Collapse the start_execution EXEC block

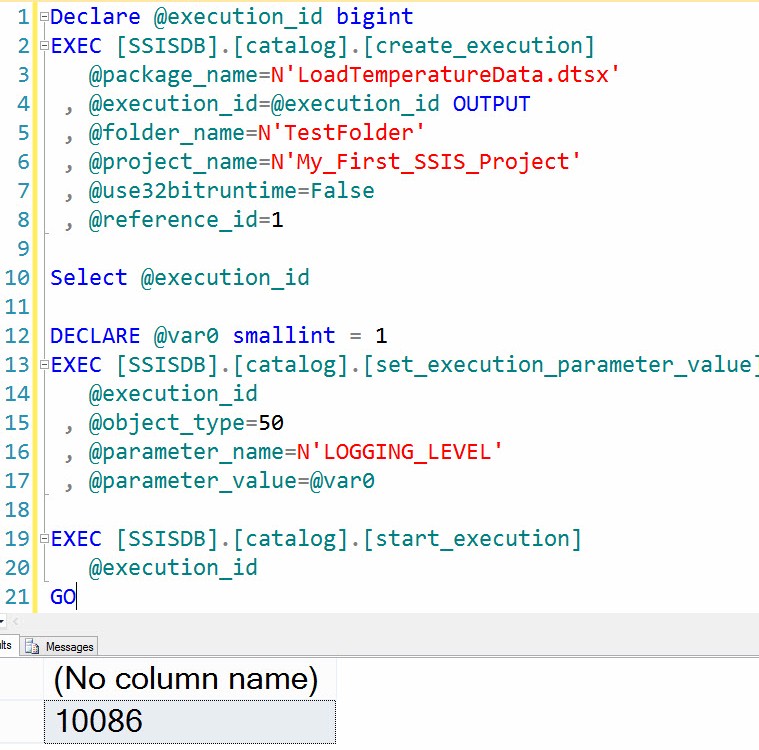42,539
